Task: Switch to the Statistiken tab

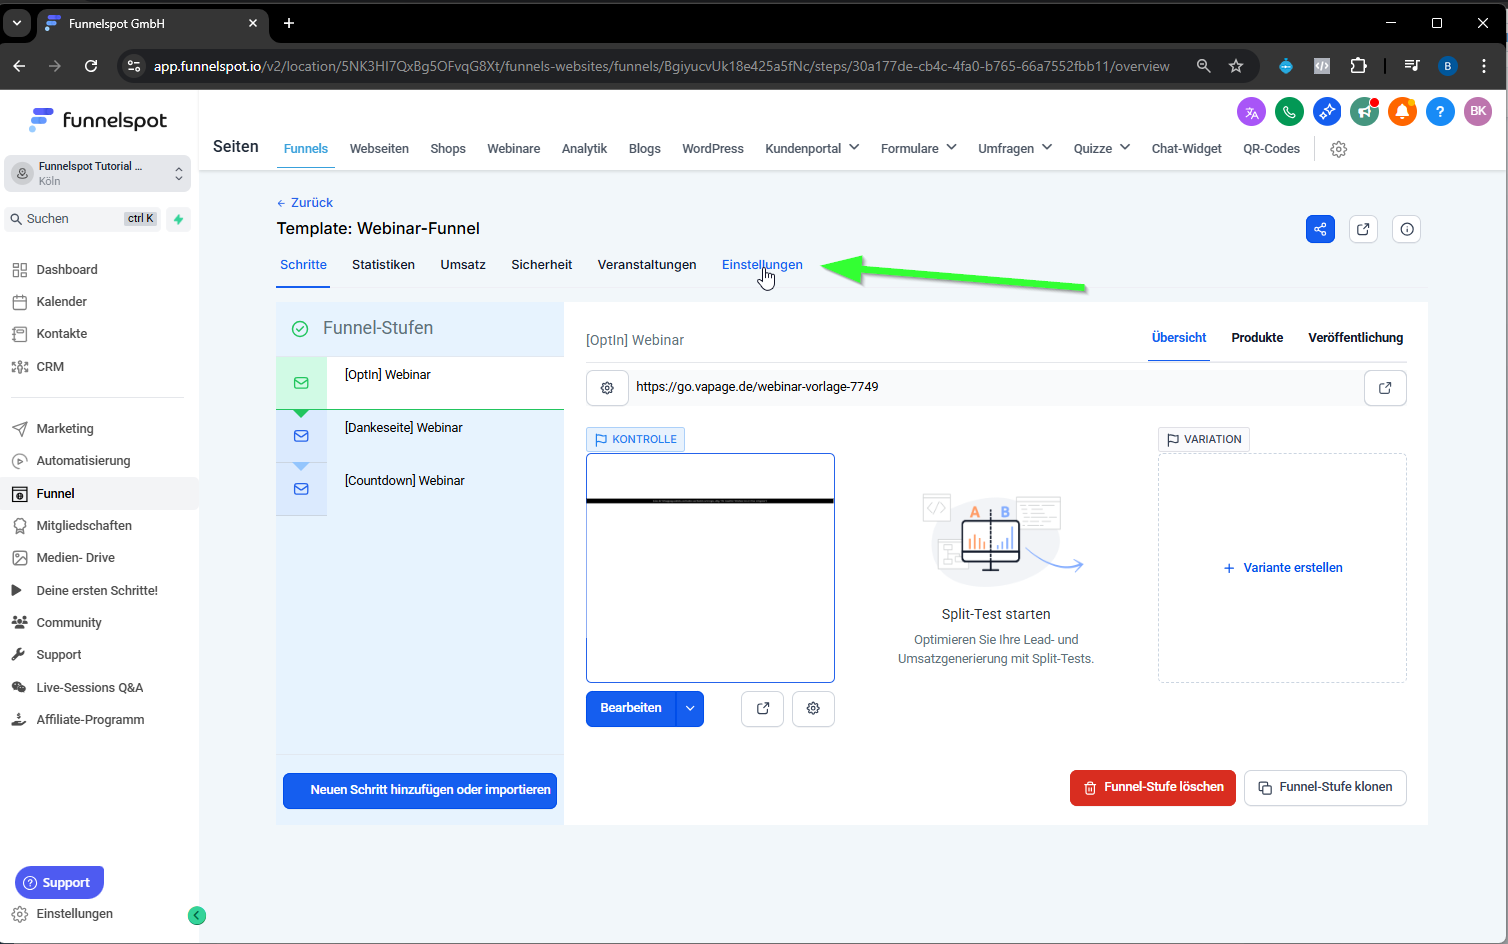Action: 383,265
